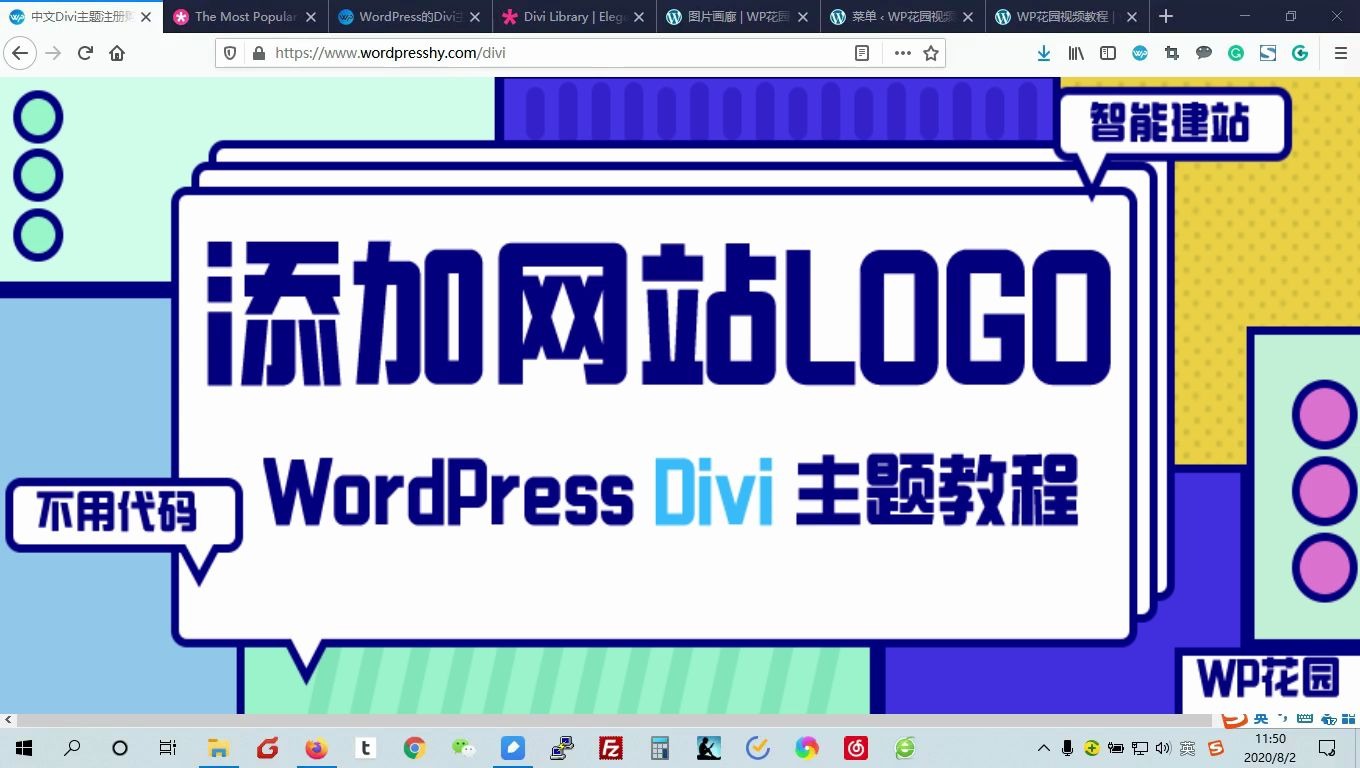Switch to the WordPress的Divi tab

pos(409,16)
